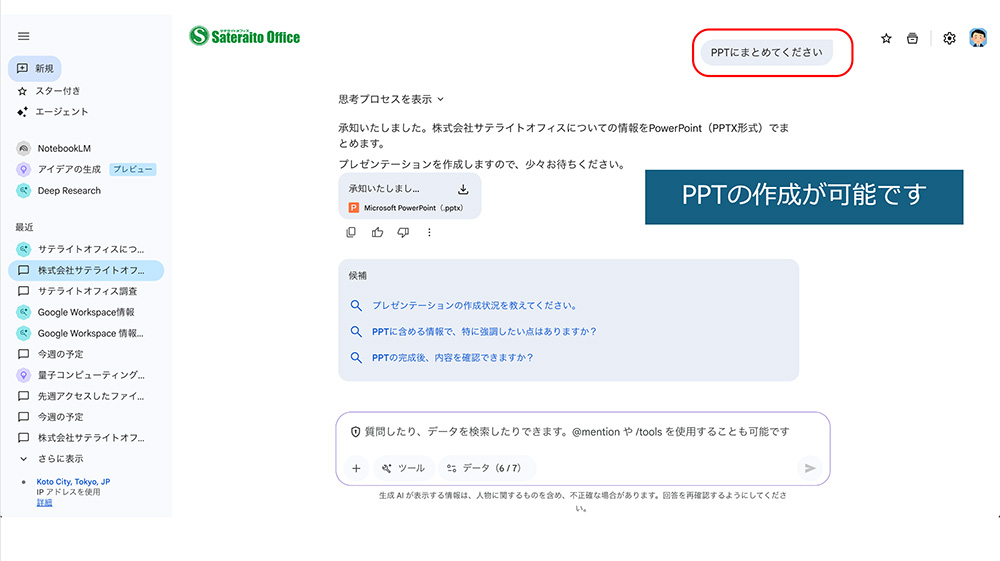Viewport: 1000px width, 561px height.
Task: Give the response a thumbs up
Action: point(377,233)
